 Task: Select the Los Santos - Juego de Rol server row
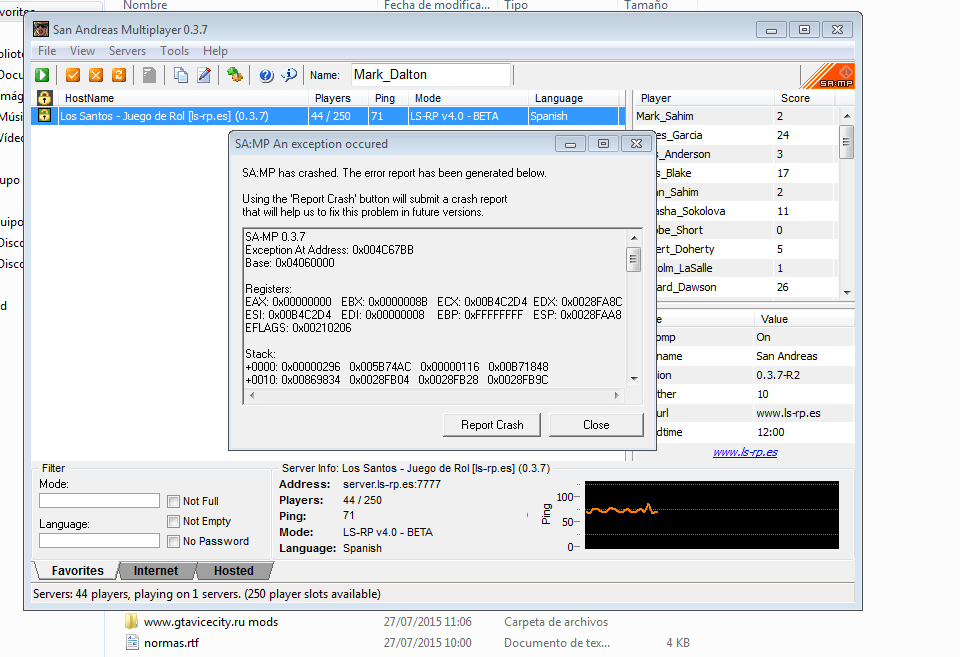[x=328, y=116]
